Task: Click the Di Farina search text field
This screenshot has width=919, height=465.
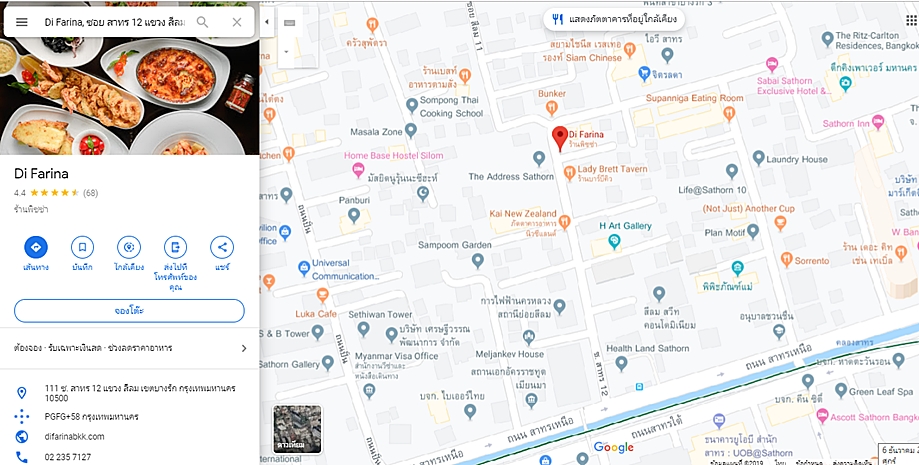Action: pyautogui.click(x=115, y=22)
